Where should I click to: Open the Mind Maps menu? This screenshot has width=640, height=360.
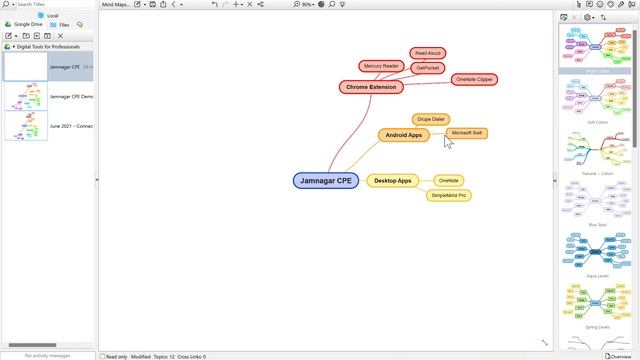click(116, 4)
